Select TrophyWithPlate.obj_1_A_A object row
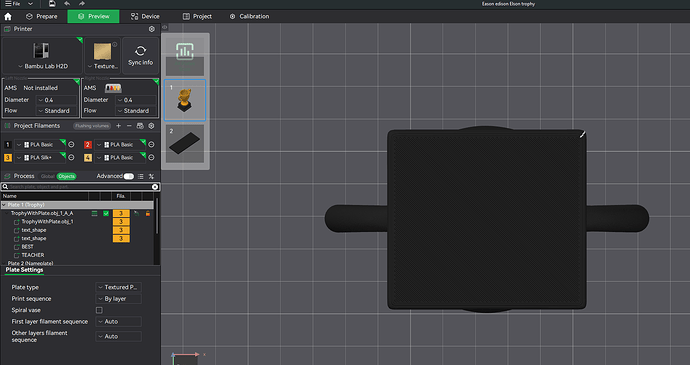This screenshot has height=365, width=690. click(42, 213)
